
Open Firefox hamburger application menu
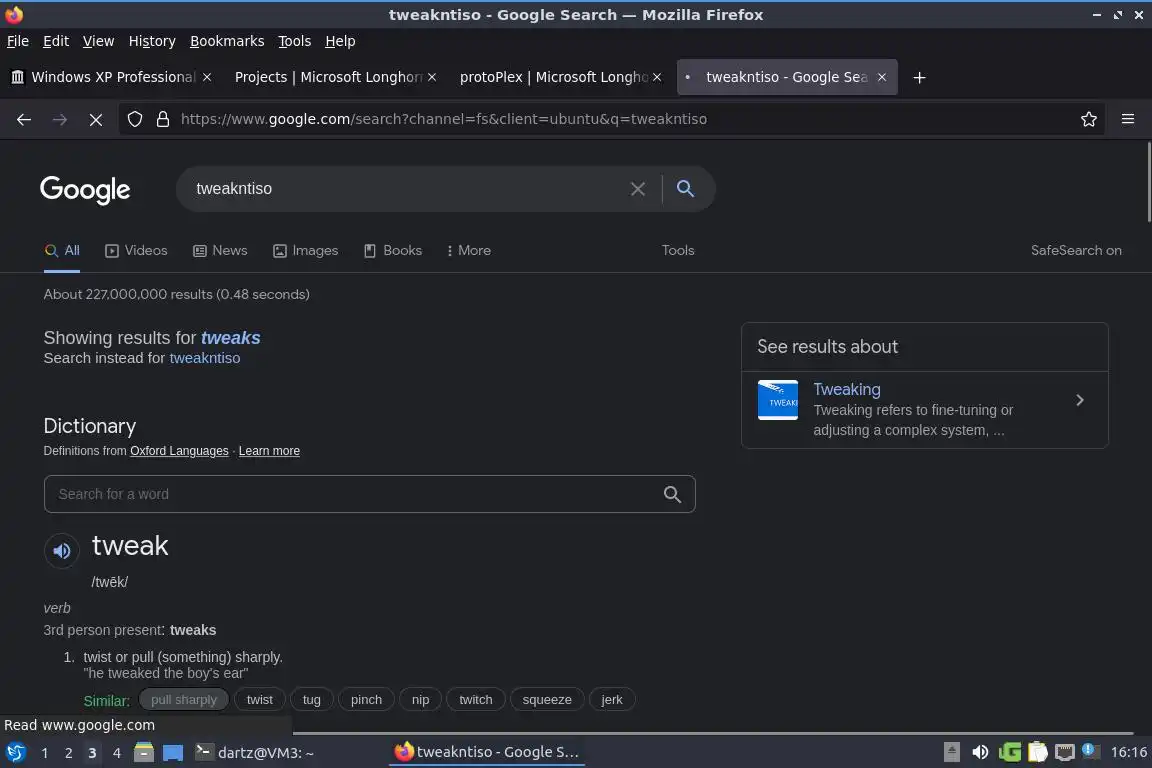click(1128, 119)
